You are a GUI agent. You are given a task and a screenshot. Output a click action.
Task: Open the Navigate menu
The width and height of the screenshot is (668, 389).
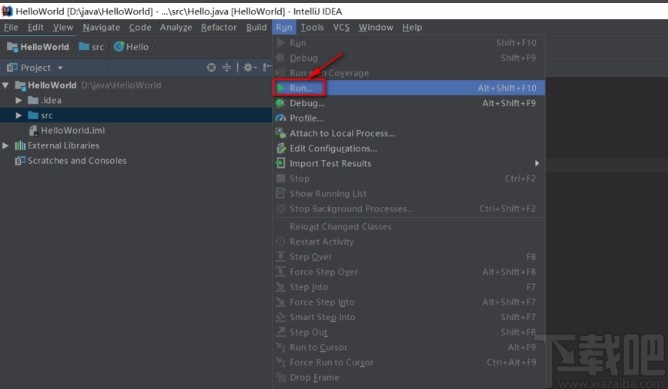pyautogui.click(x=101, y=27)
